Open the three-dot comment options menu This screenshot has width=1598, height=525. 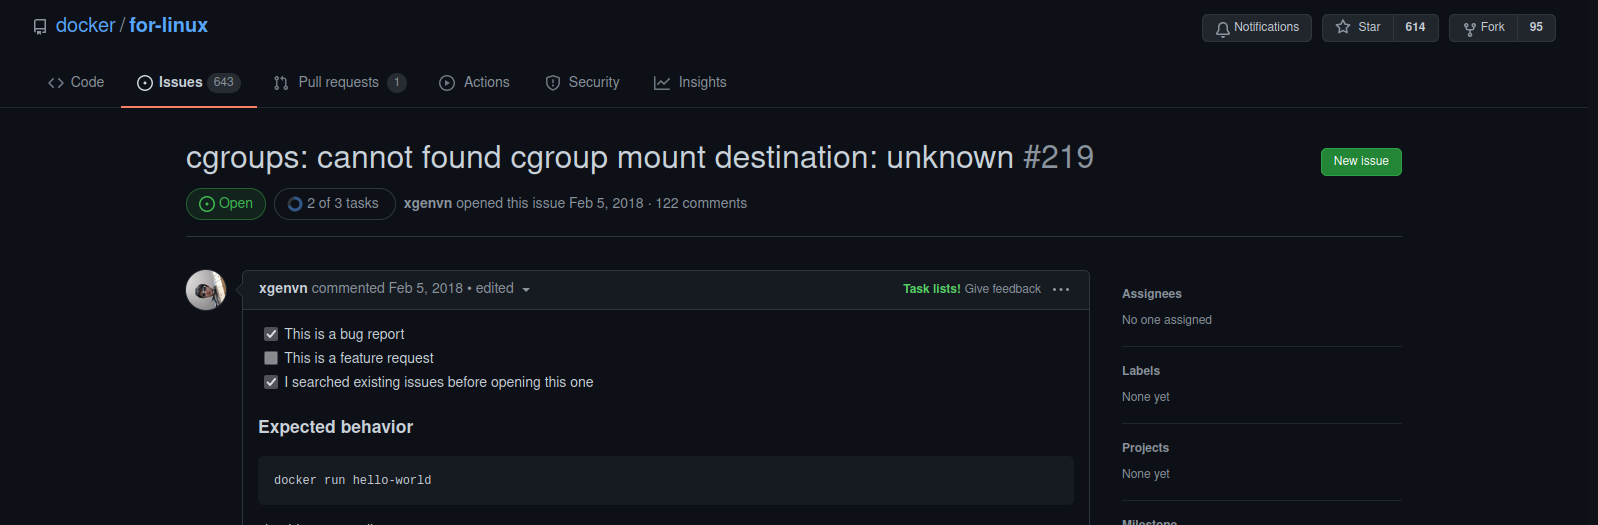(x=1061, y=290)
